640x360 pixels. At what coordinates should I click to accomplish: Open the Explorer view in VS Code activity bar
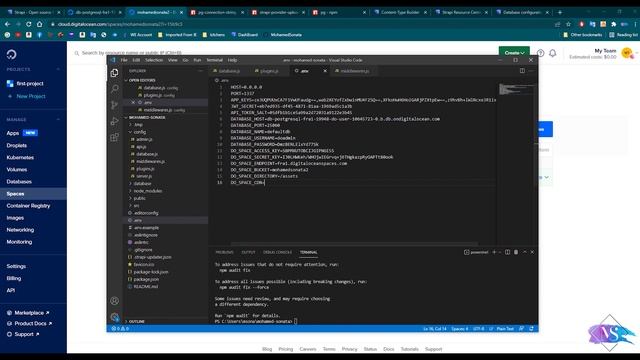(x=115, y=73)
